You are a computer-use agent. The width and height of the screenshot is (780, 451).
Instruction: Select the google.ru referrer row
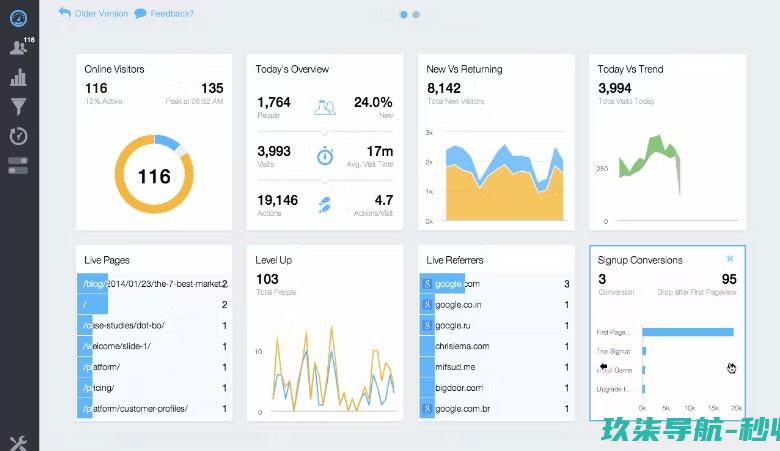[x=496, y=325]
